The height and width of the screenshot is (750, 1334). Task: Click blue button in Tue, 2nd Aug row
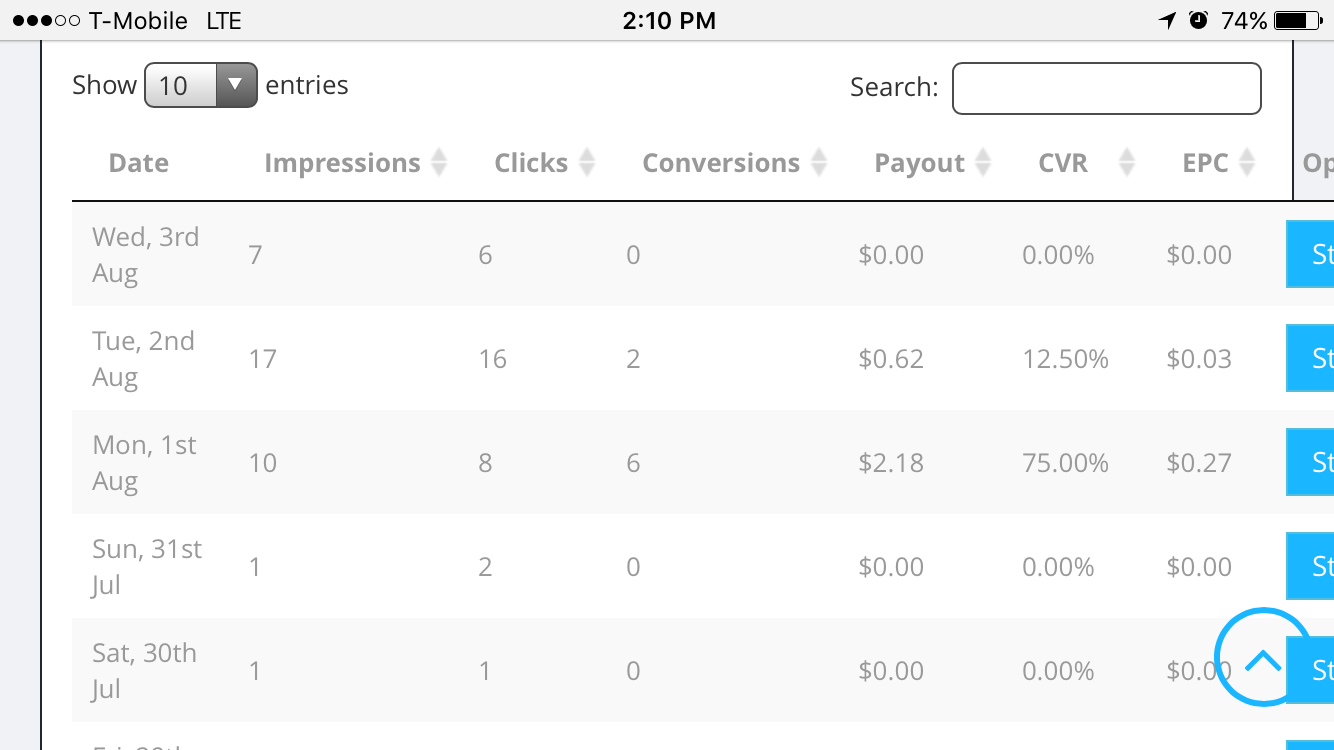[1310, 358]
